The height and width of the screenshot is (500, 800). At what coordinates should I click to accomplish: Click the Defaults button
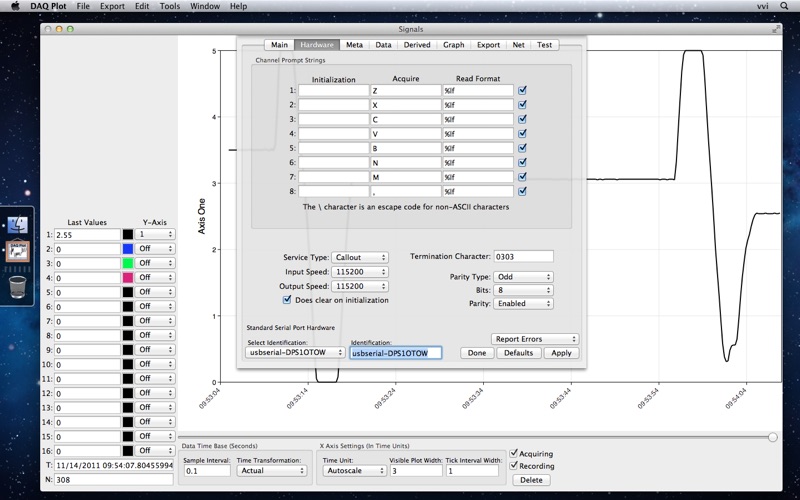518,353
